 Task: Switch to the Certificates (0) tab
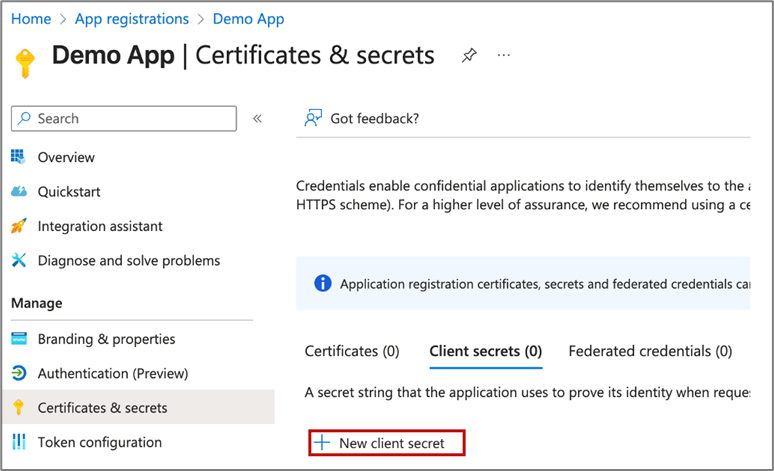pyautogui.click(x=351, y=351)
